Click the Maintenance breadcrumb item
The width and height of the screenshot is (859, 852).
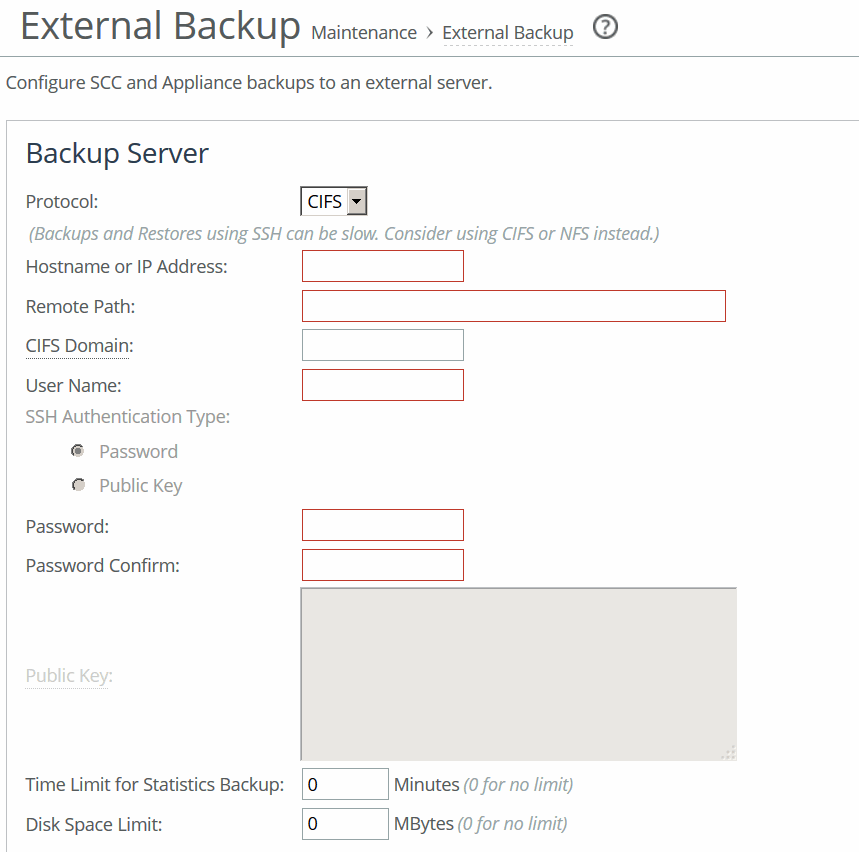pyautogui.click(x=364, y=33)
